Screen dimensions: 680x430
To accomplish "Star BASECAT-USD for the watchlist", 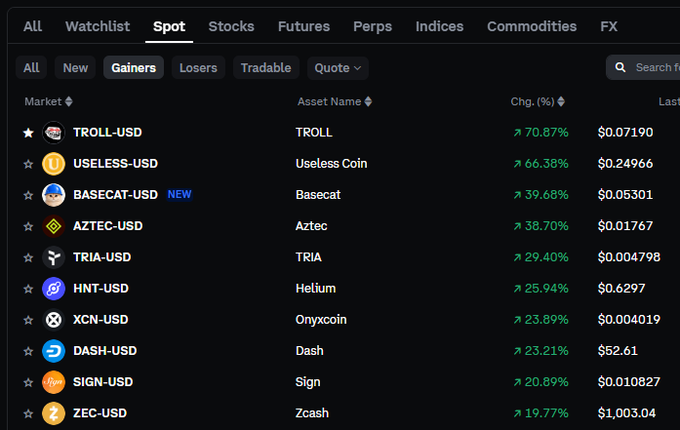I will pos(28,195).
